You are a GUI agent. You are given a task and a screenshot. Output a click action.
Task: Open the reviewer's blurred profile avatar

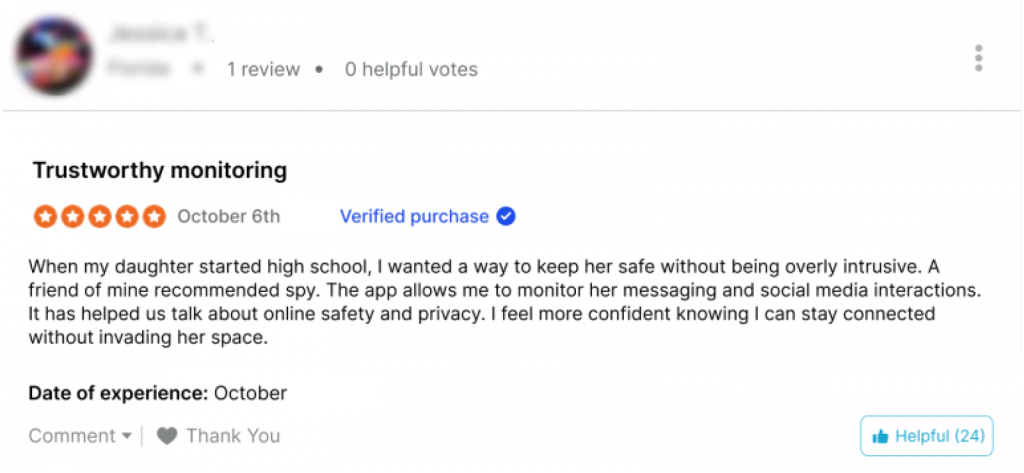click(x=55, y=56)
